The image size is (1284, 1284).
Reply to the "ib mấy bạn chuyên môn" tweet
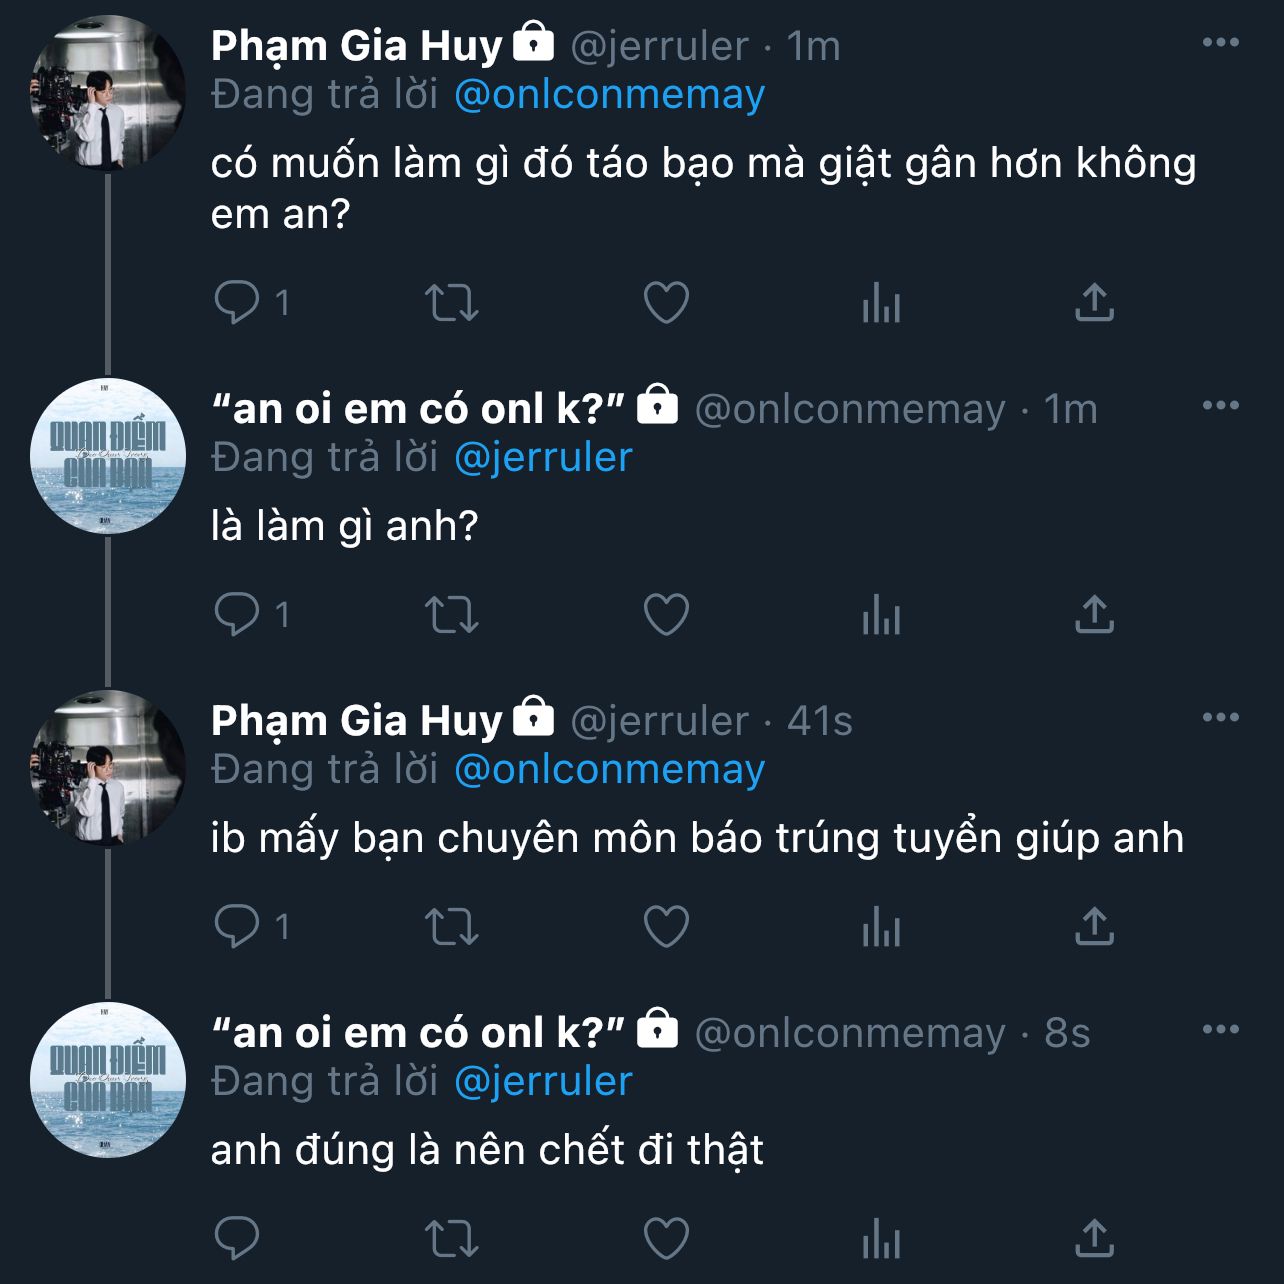pos(237,926)
